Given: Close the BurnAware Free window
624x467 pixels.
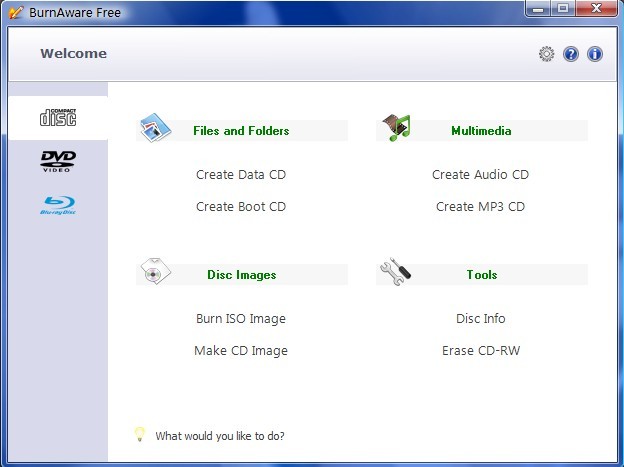Looking at the screenshot, I should [596, 8].
